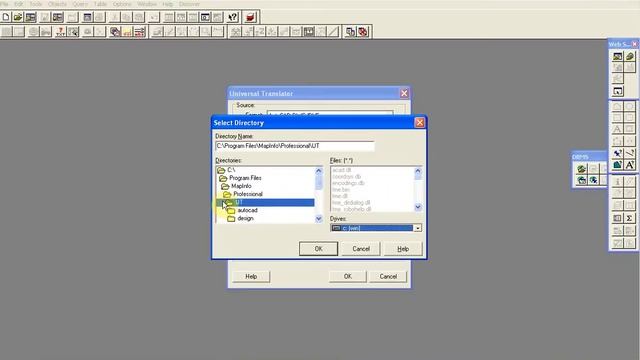The image size is (640, 360).
Task: Click first icon in Web Services palette
Action: coord(617,56)
